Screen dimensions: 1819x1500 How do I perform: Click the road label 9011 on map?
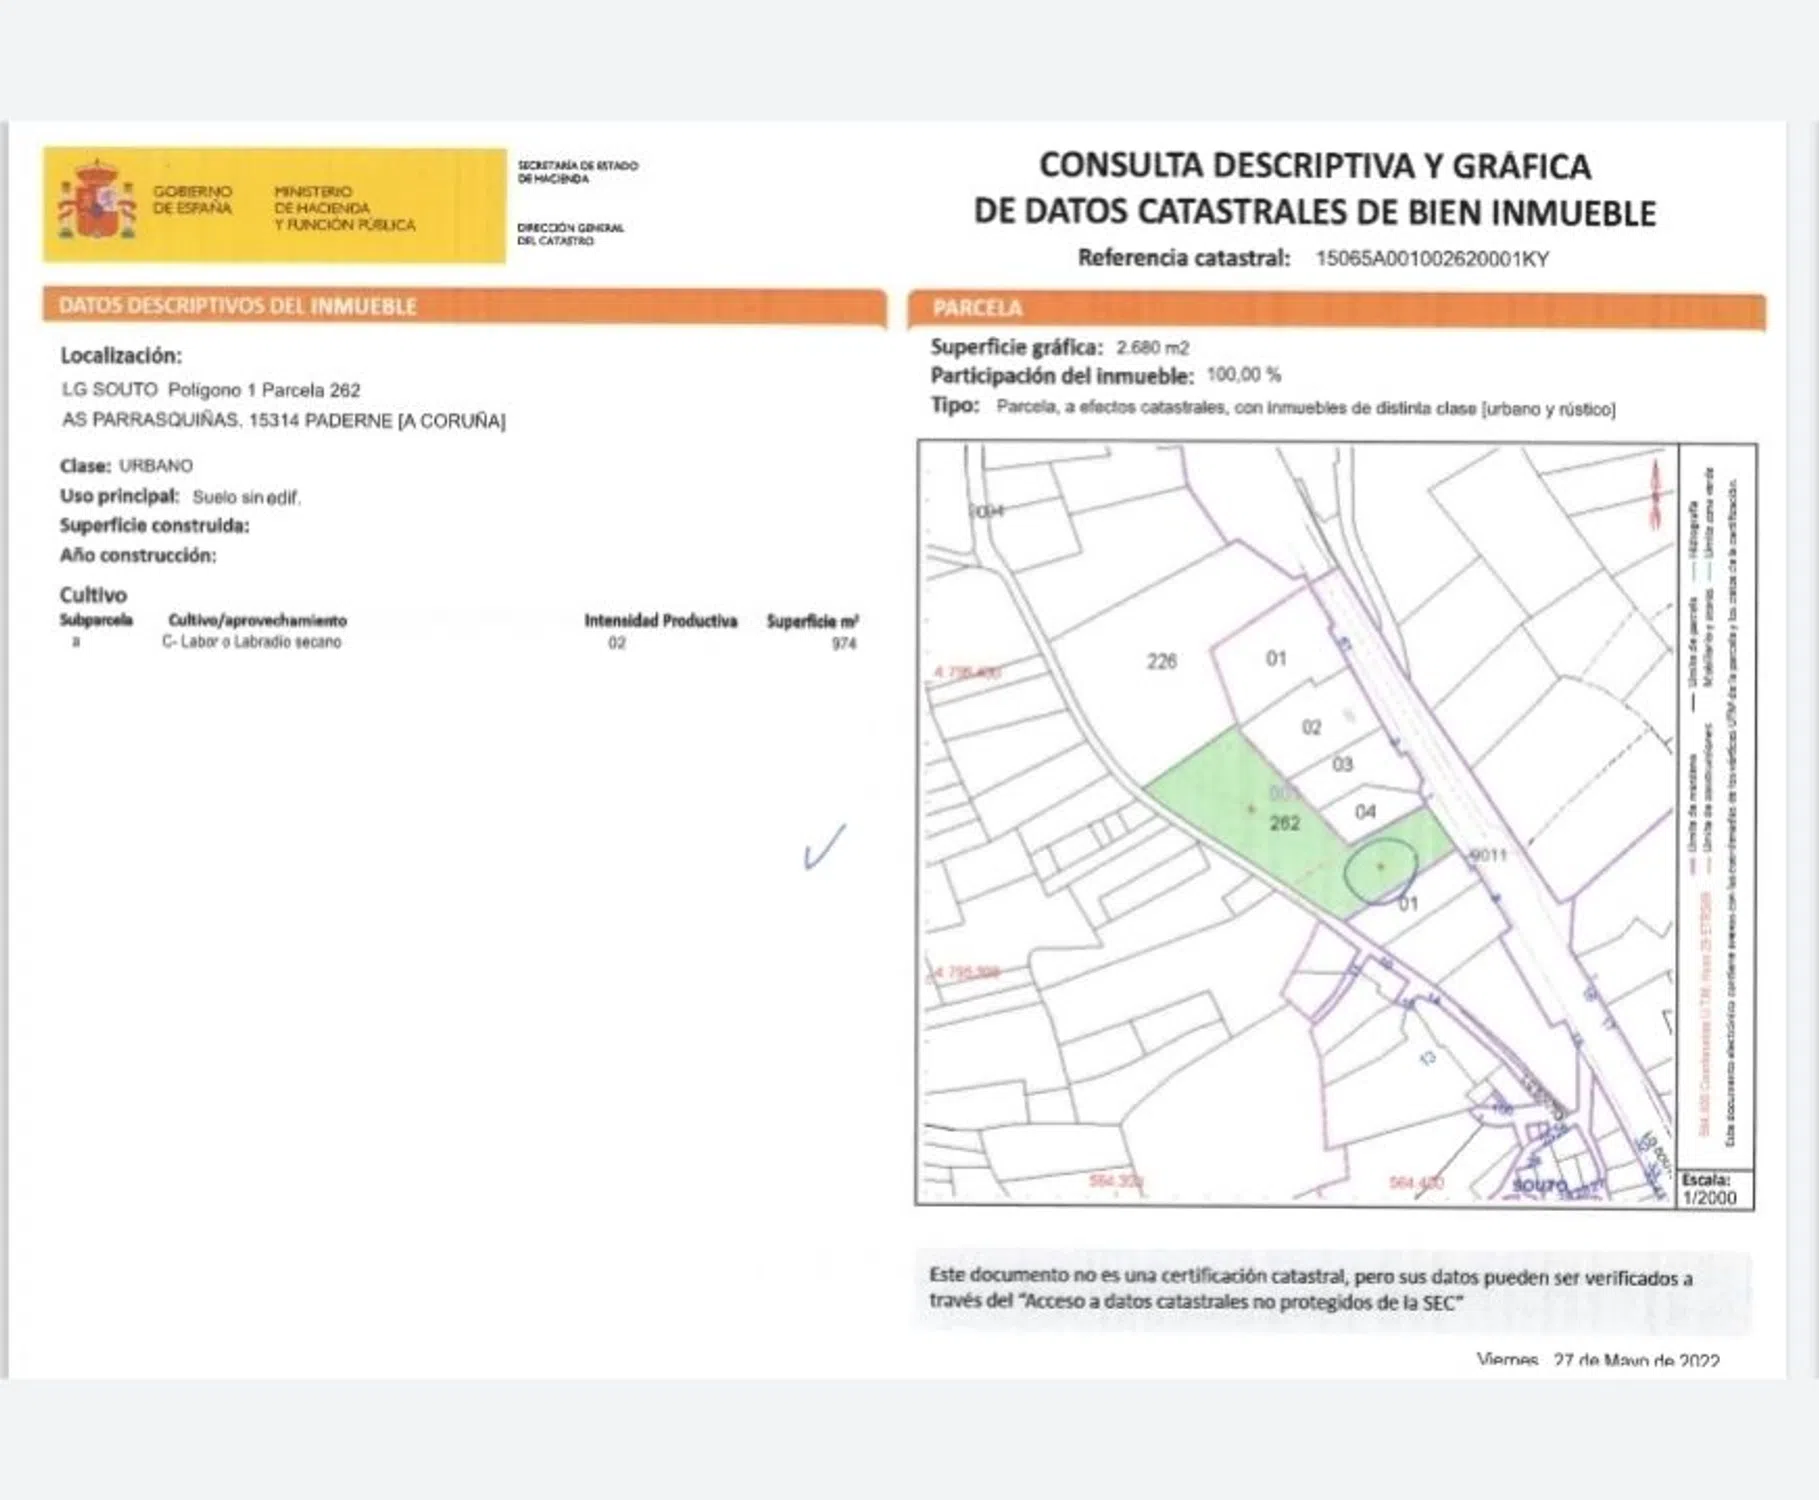coord(1488,855)
